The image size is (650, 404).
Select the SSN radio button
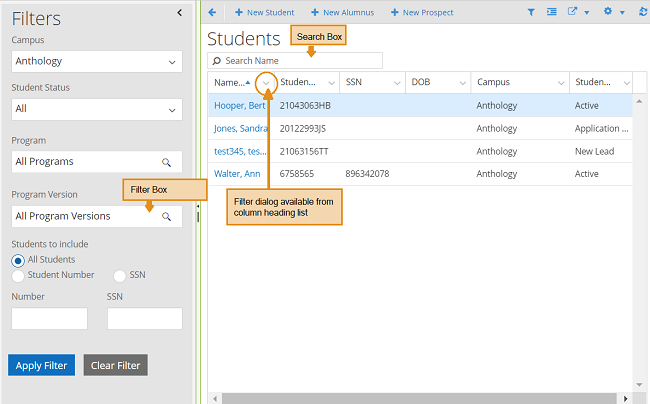tap(120, 275)
